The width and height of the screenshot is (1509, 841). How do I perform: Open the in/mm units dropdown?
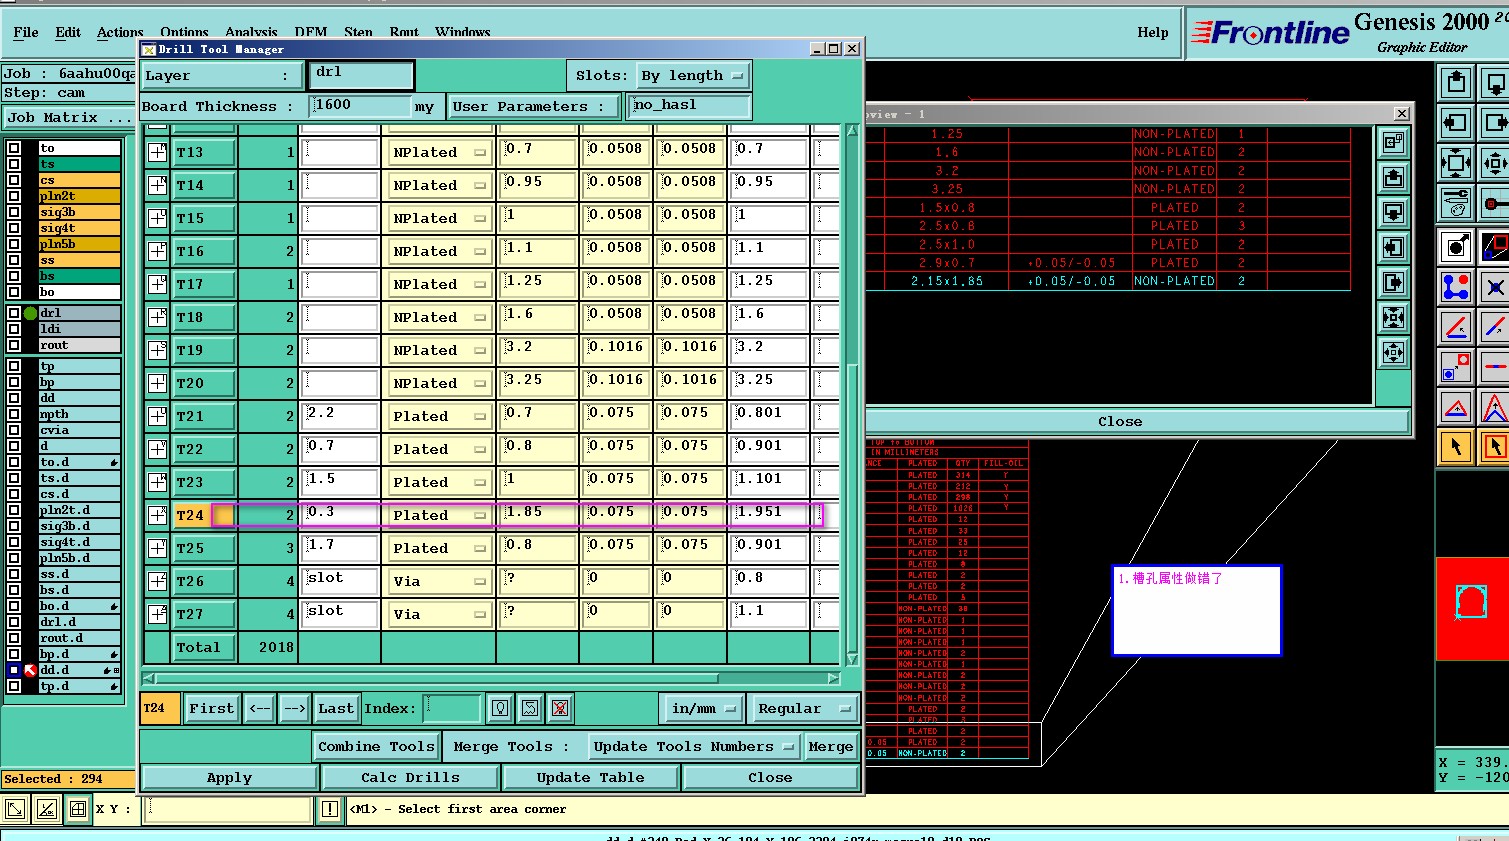tap(703, 709)
